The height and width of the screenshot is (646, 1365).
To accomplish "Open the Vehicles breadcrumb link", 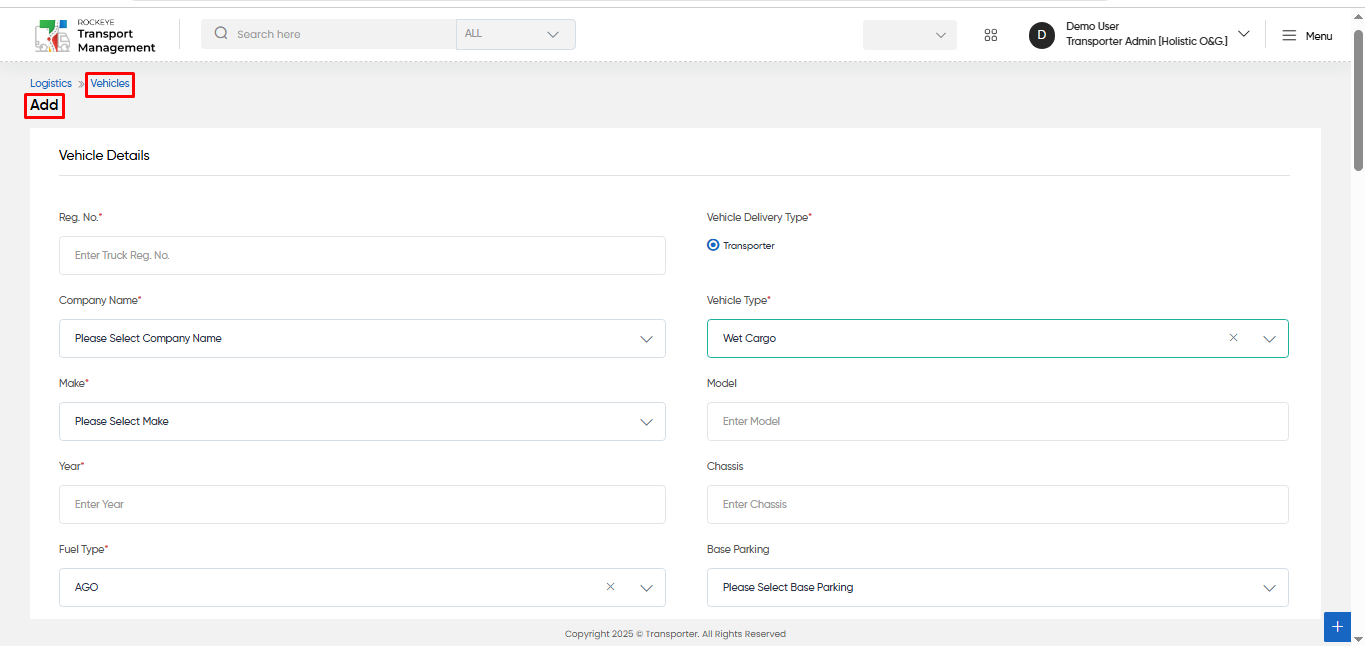I will [x=110, y=84].
